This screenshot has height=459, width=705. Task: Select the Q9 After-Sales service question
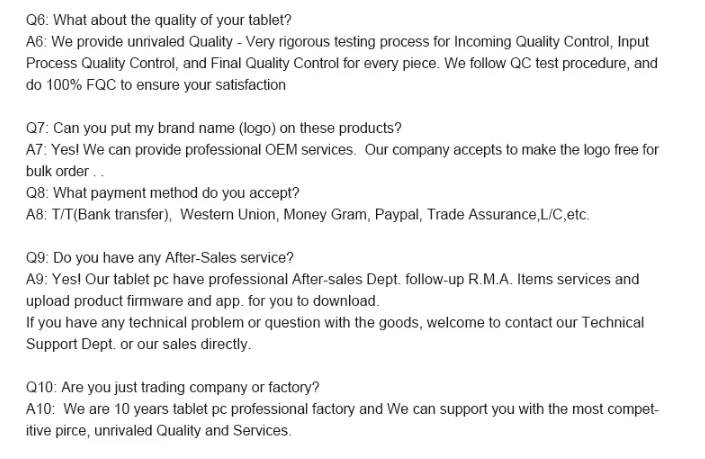pyautogui.click(x=160, y=258)
